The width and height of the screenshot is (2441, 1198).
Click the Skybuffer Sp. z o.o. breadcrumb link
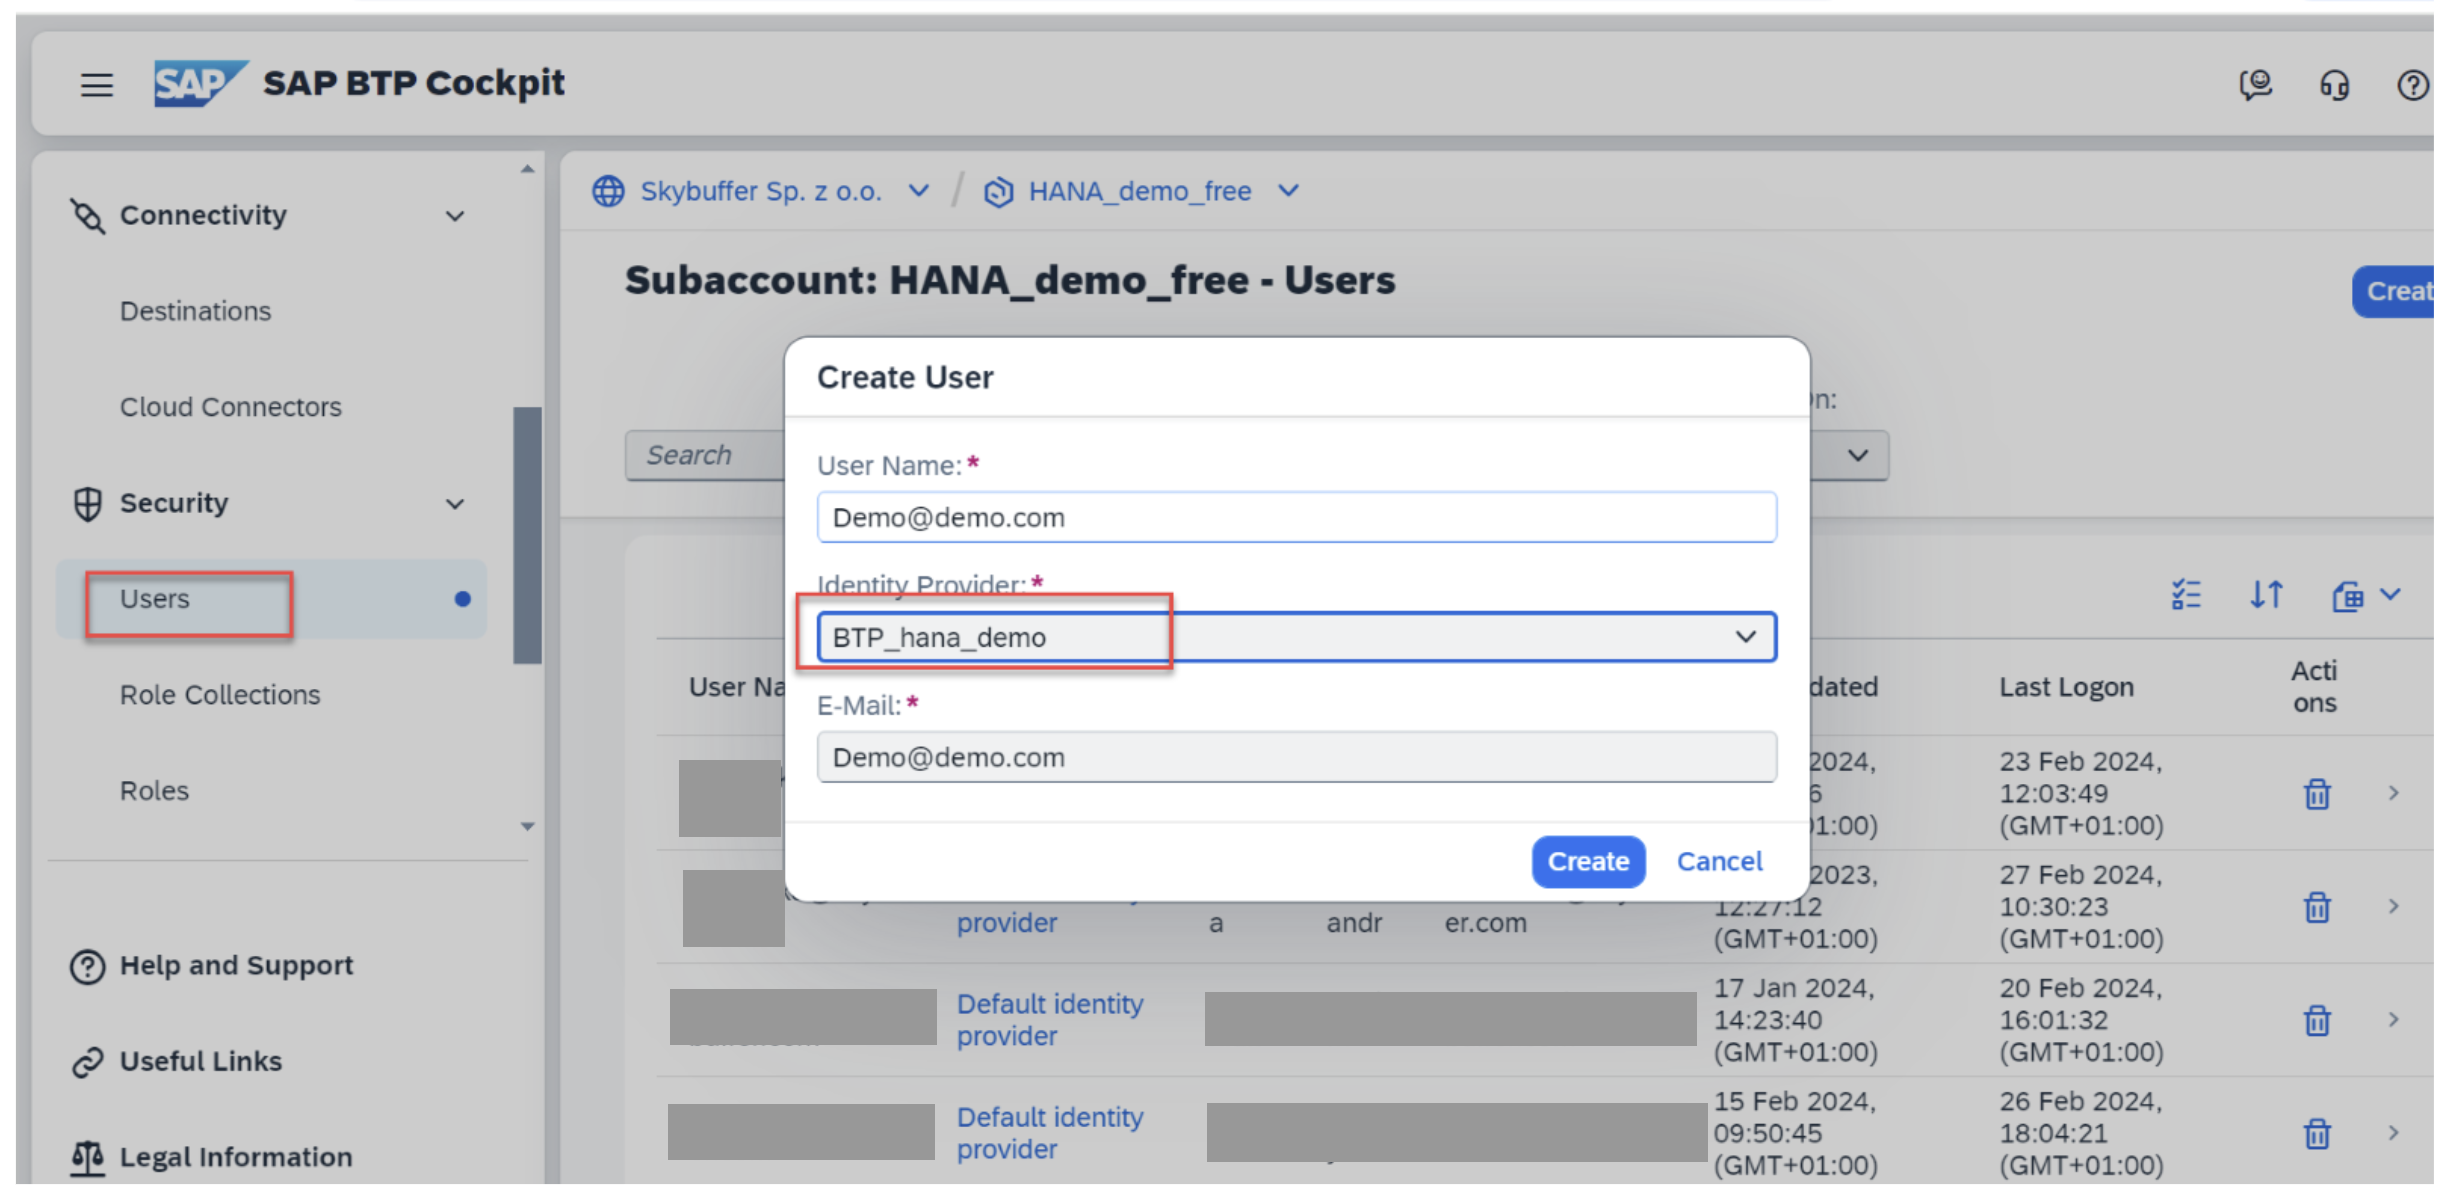[x=761, y=191]
